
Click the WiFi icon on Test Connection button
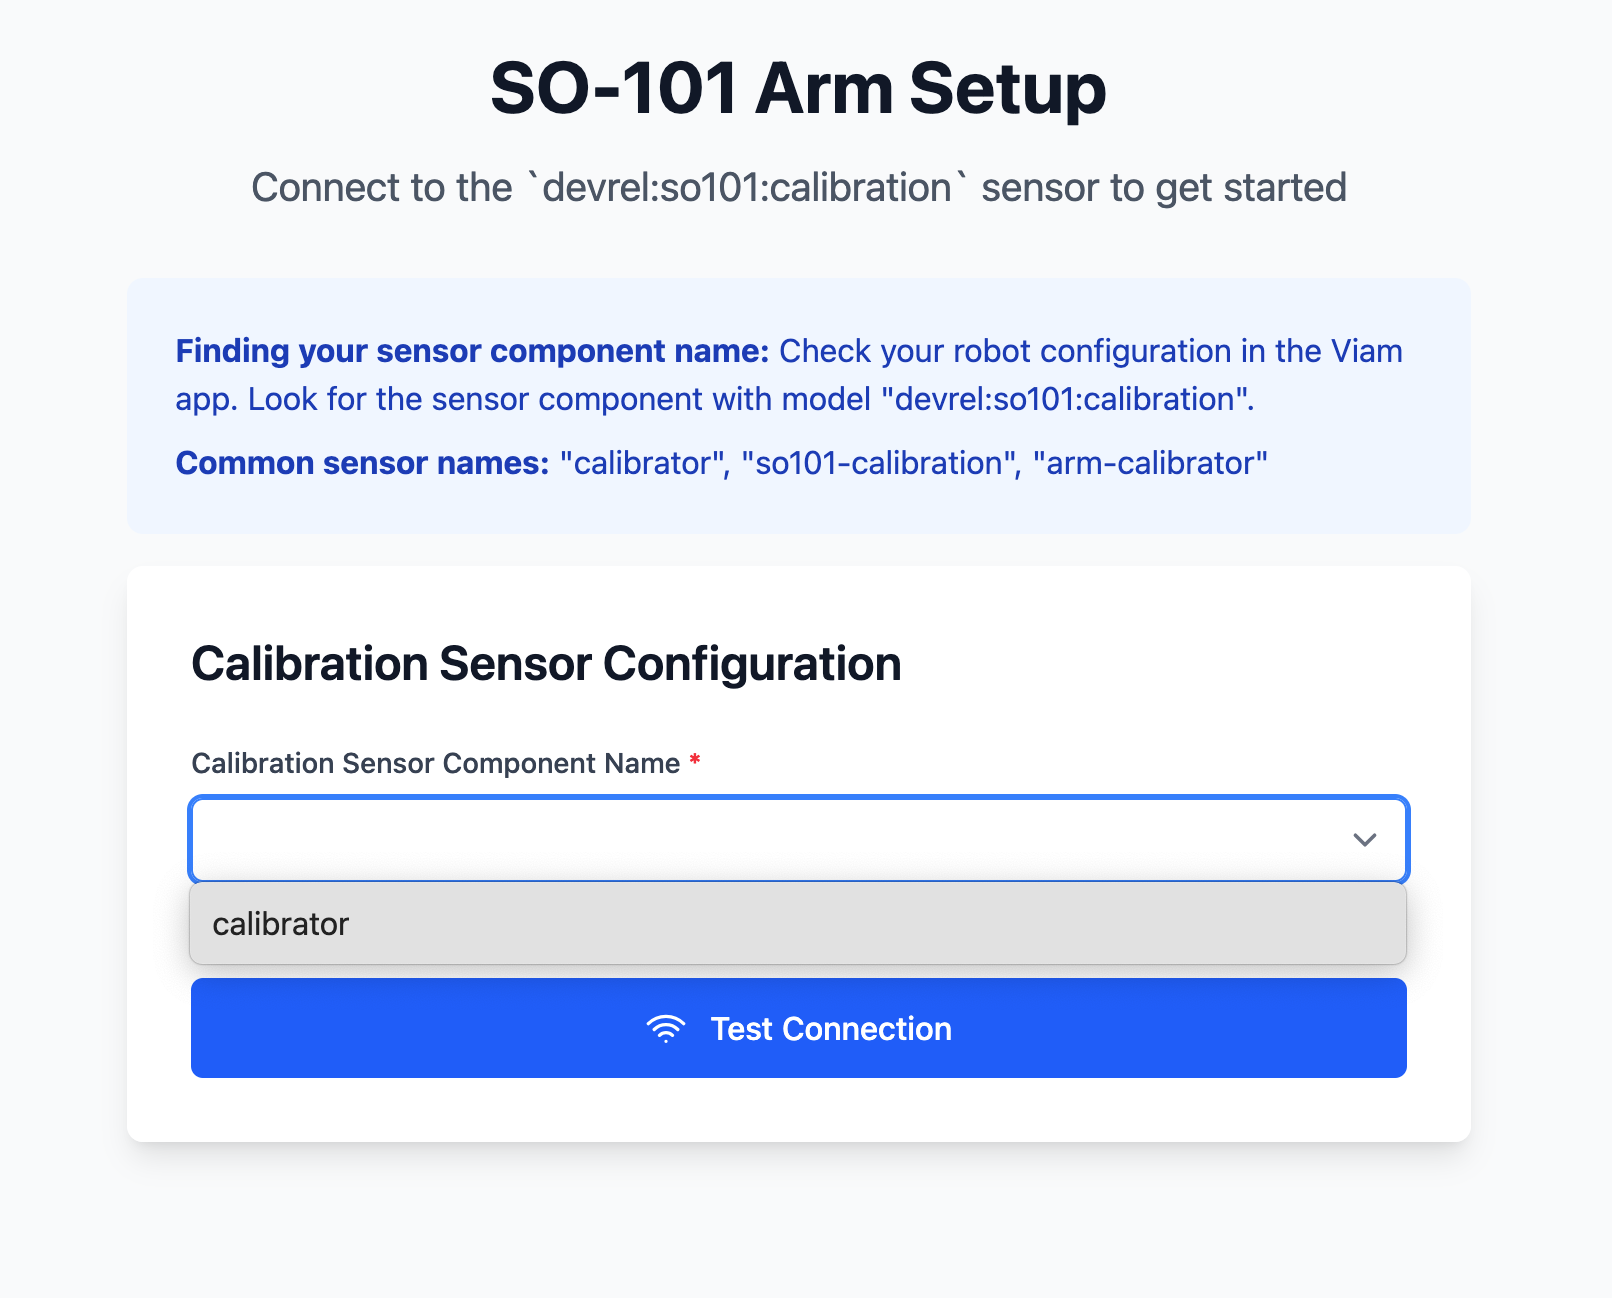pyautogui.click(x=665, y=1028)
